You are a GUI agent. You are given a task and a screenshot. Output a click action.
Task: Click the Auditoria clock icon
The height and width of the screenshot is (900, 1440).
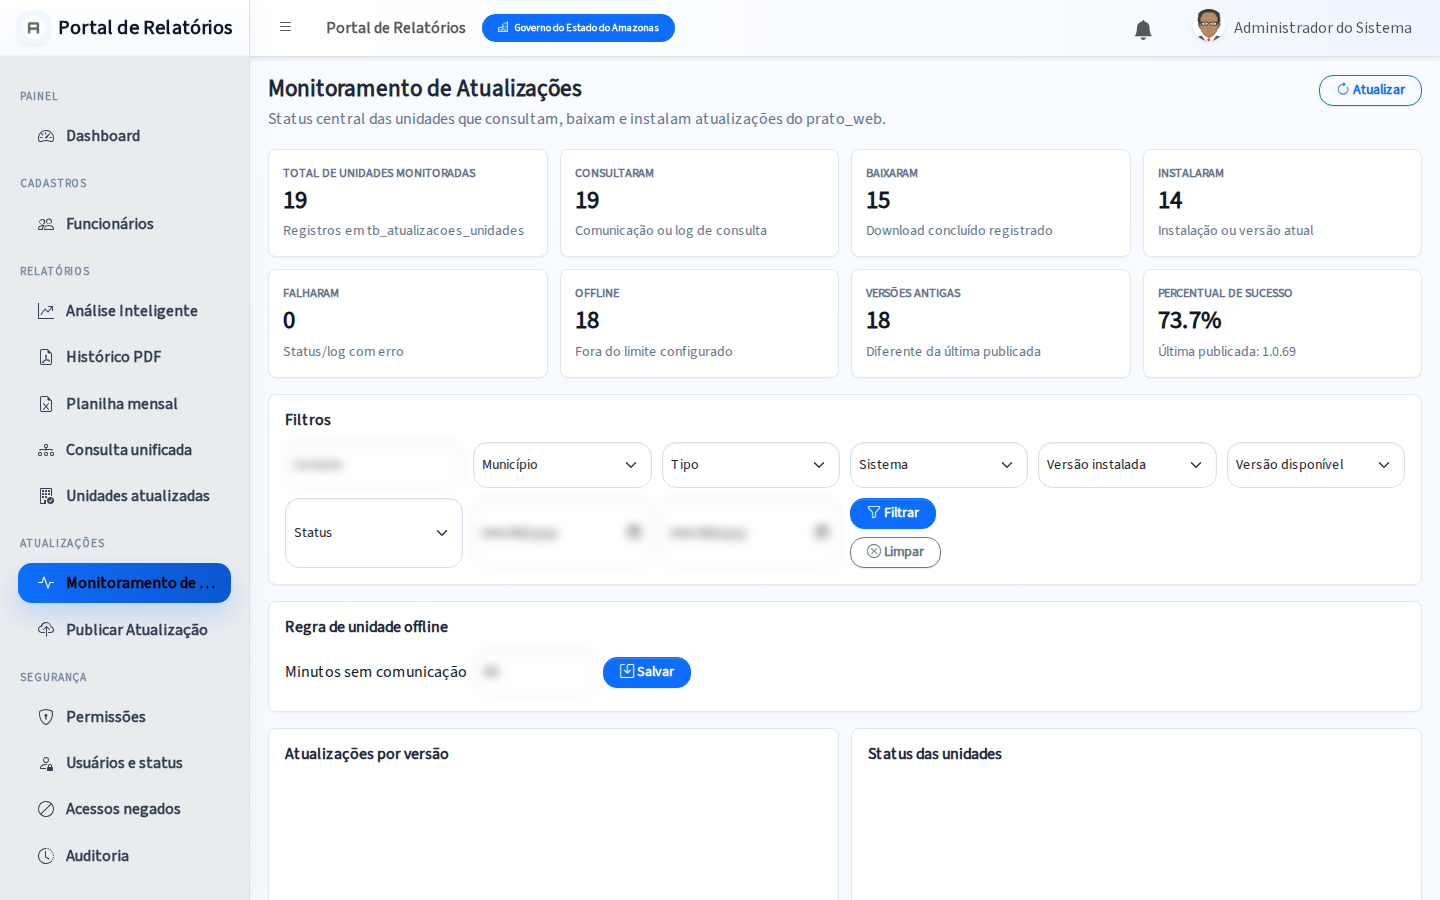pos(46,856)
